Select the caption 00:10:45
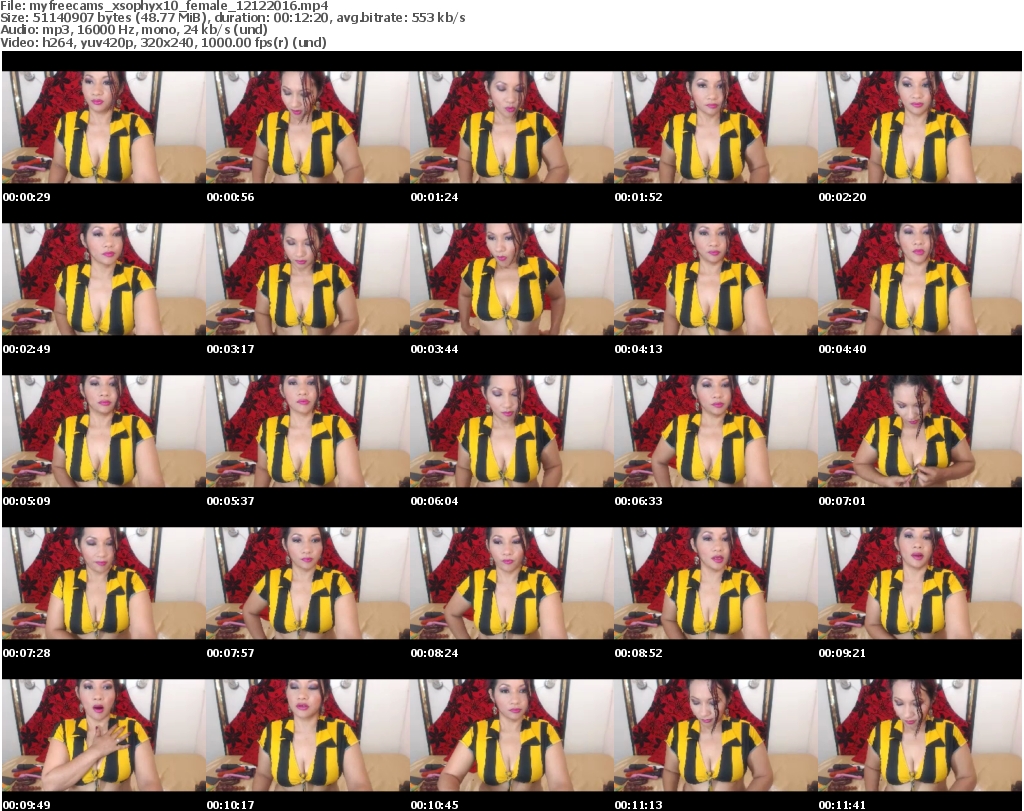This screenshot has width=1024, height=811. point(434,805)
